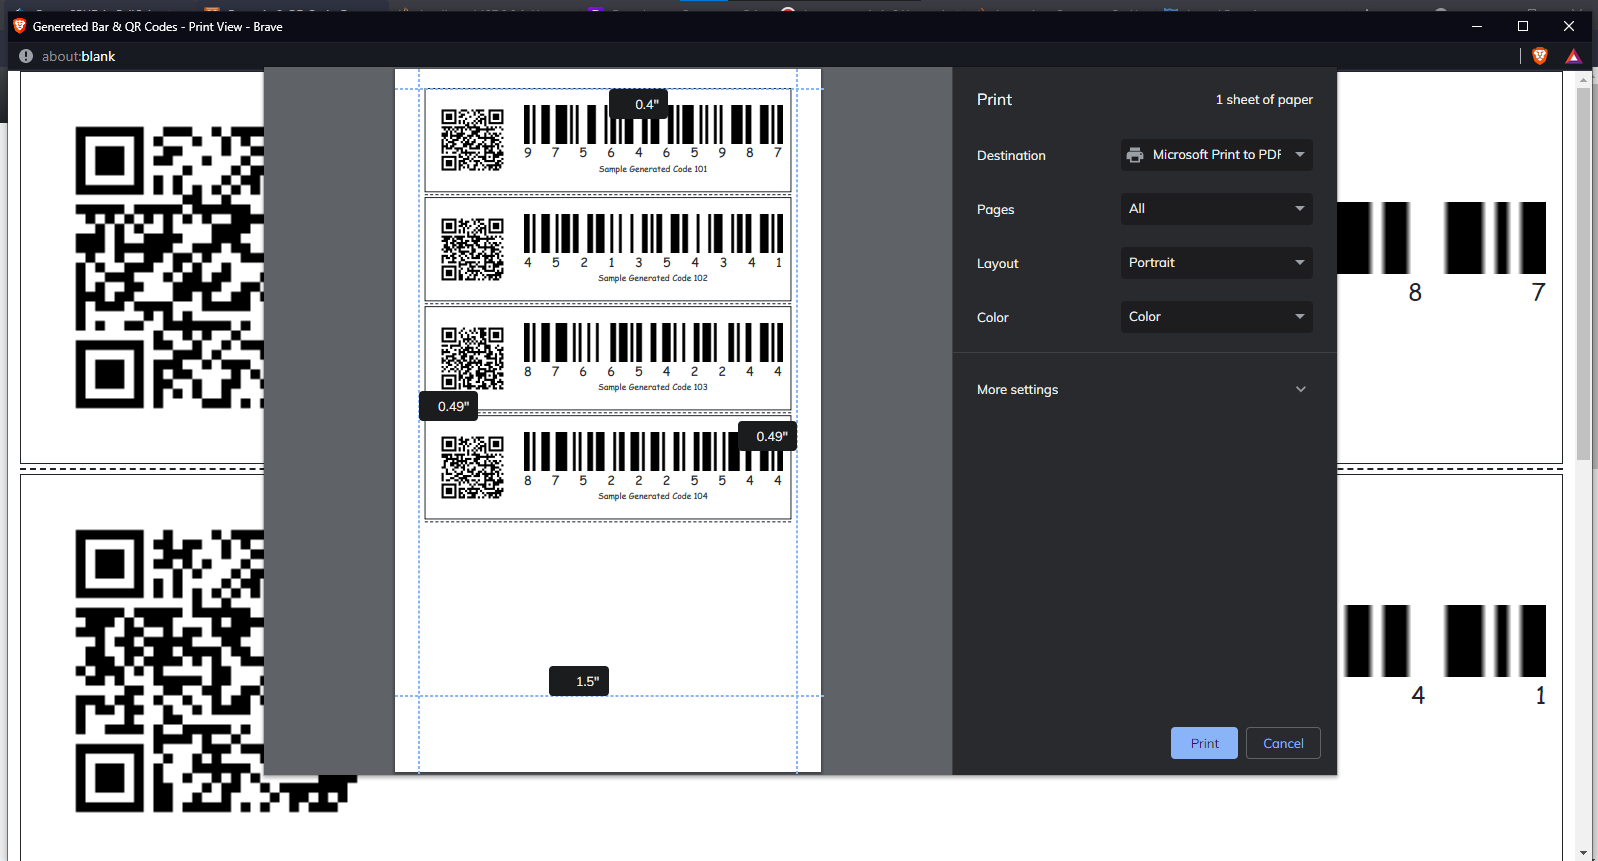Click the left 0.49" margin handle

click(448, 406)
